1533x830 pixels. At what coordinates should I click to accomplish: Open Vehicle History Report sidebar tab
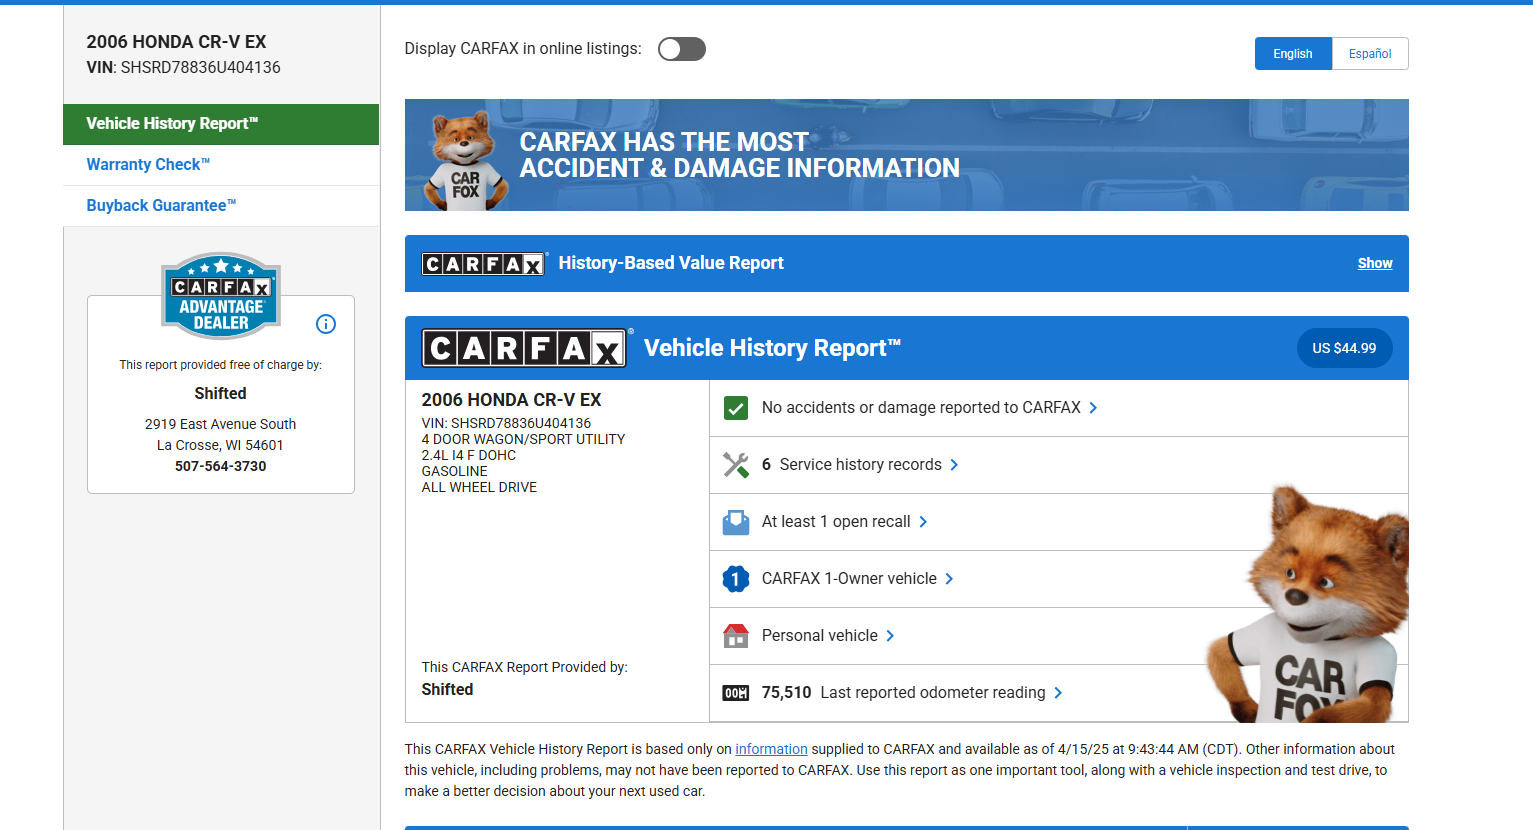(221, 124)
